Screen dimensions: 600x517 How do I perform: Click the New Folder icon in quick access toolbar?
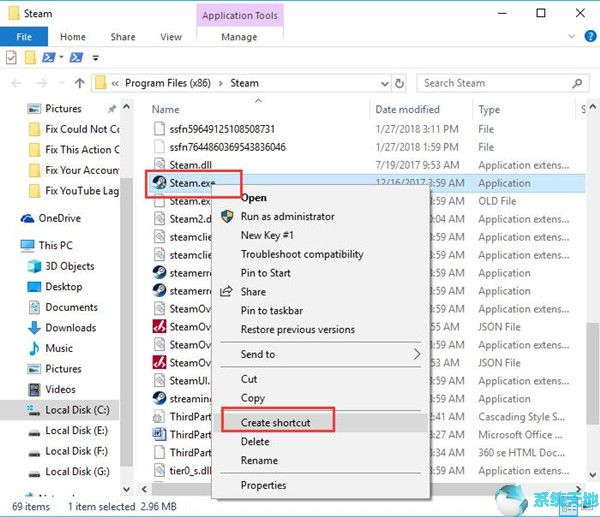point(30,57)
